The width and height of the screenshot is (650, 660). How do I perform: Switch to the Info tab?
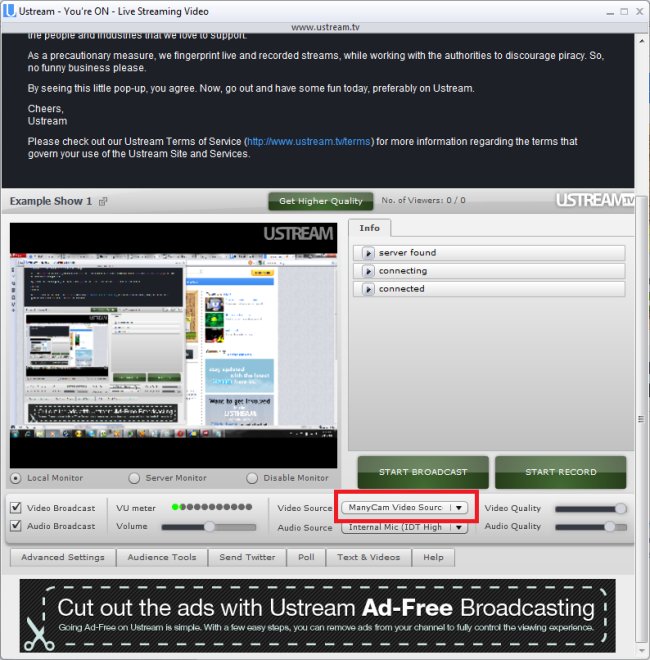370,228
